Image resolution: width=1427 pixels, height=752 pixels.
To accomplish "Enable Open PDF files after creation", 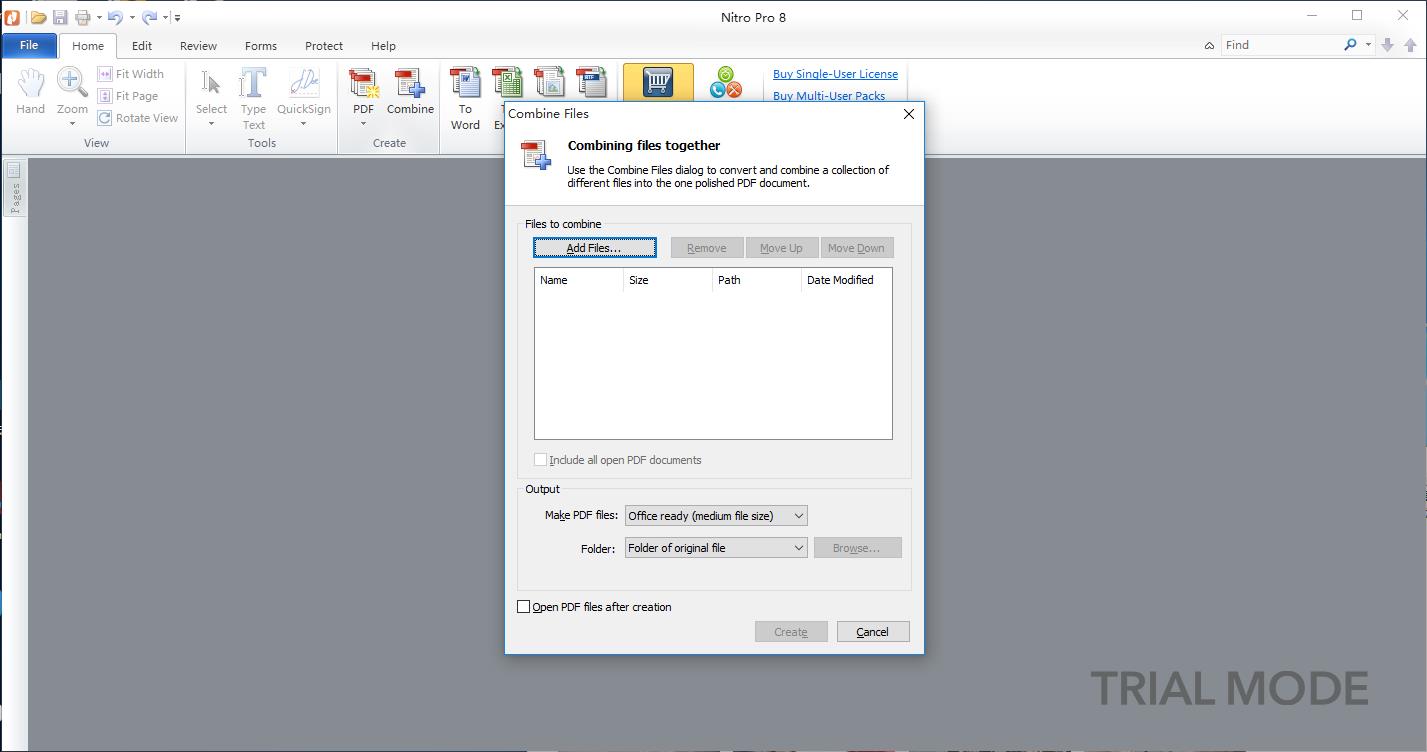I will pyautogui.click(x=523, y=607).
